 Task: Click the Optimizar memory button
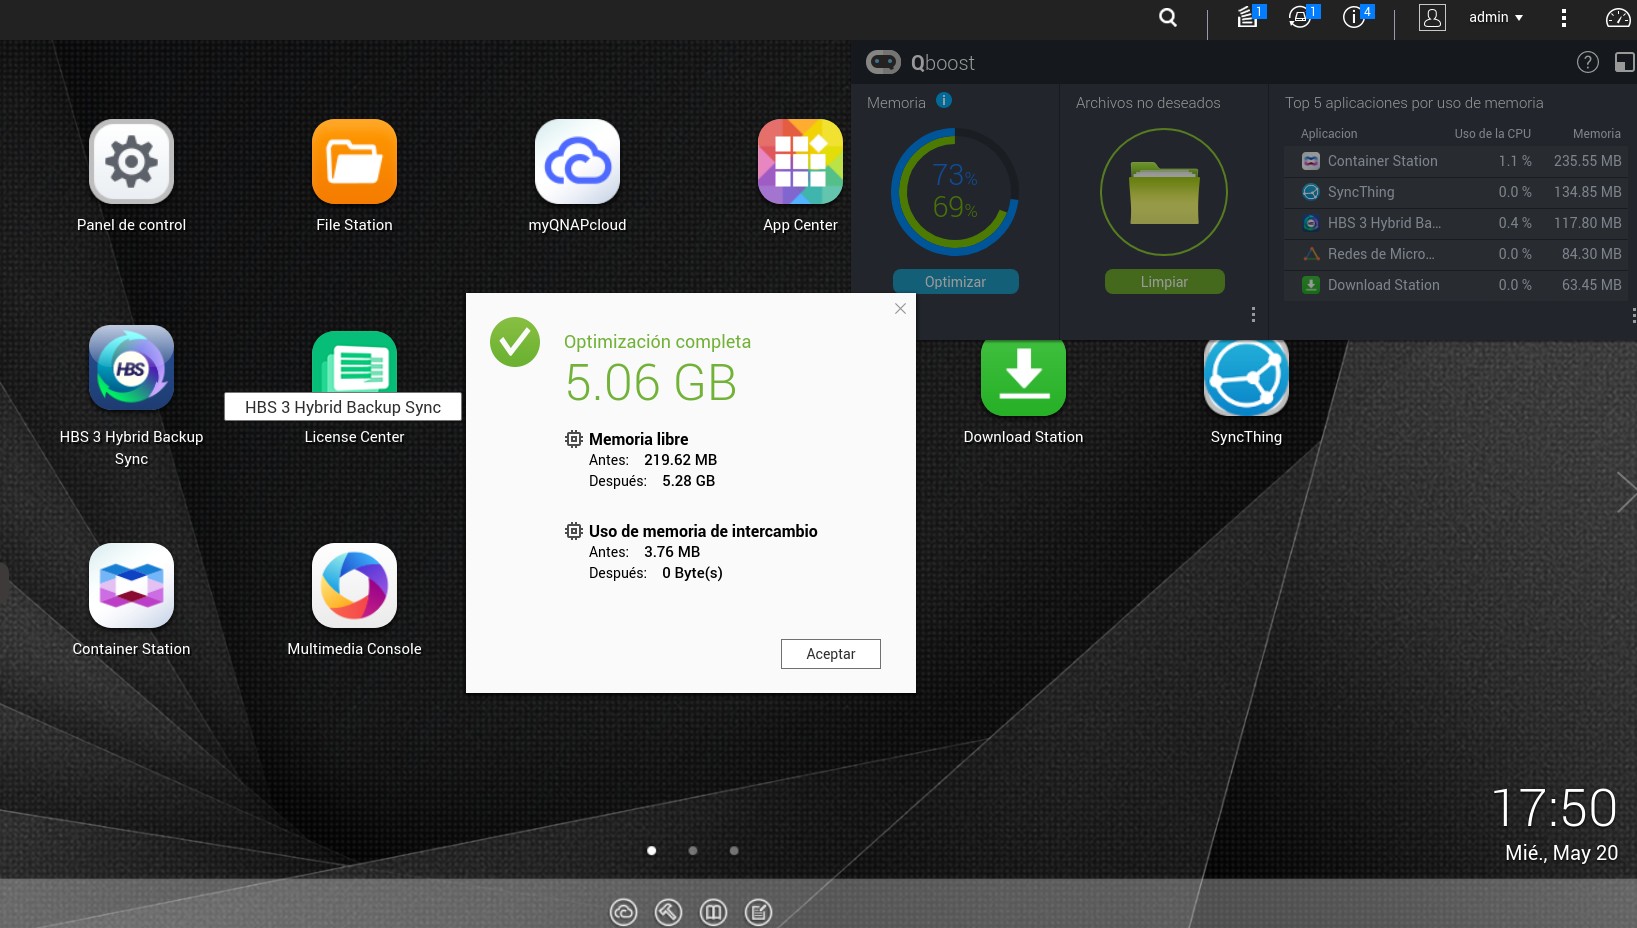click(x=955, y=282)
